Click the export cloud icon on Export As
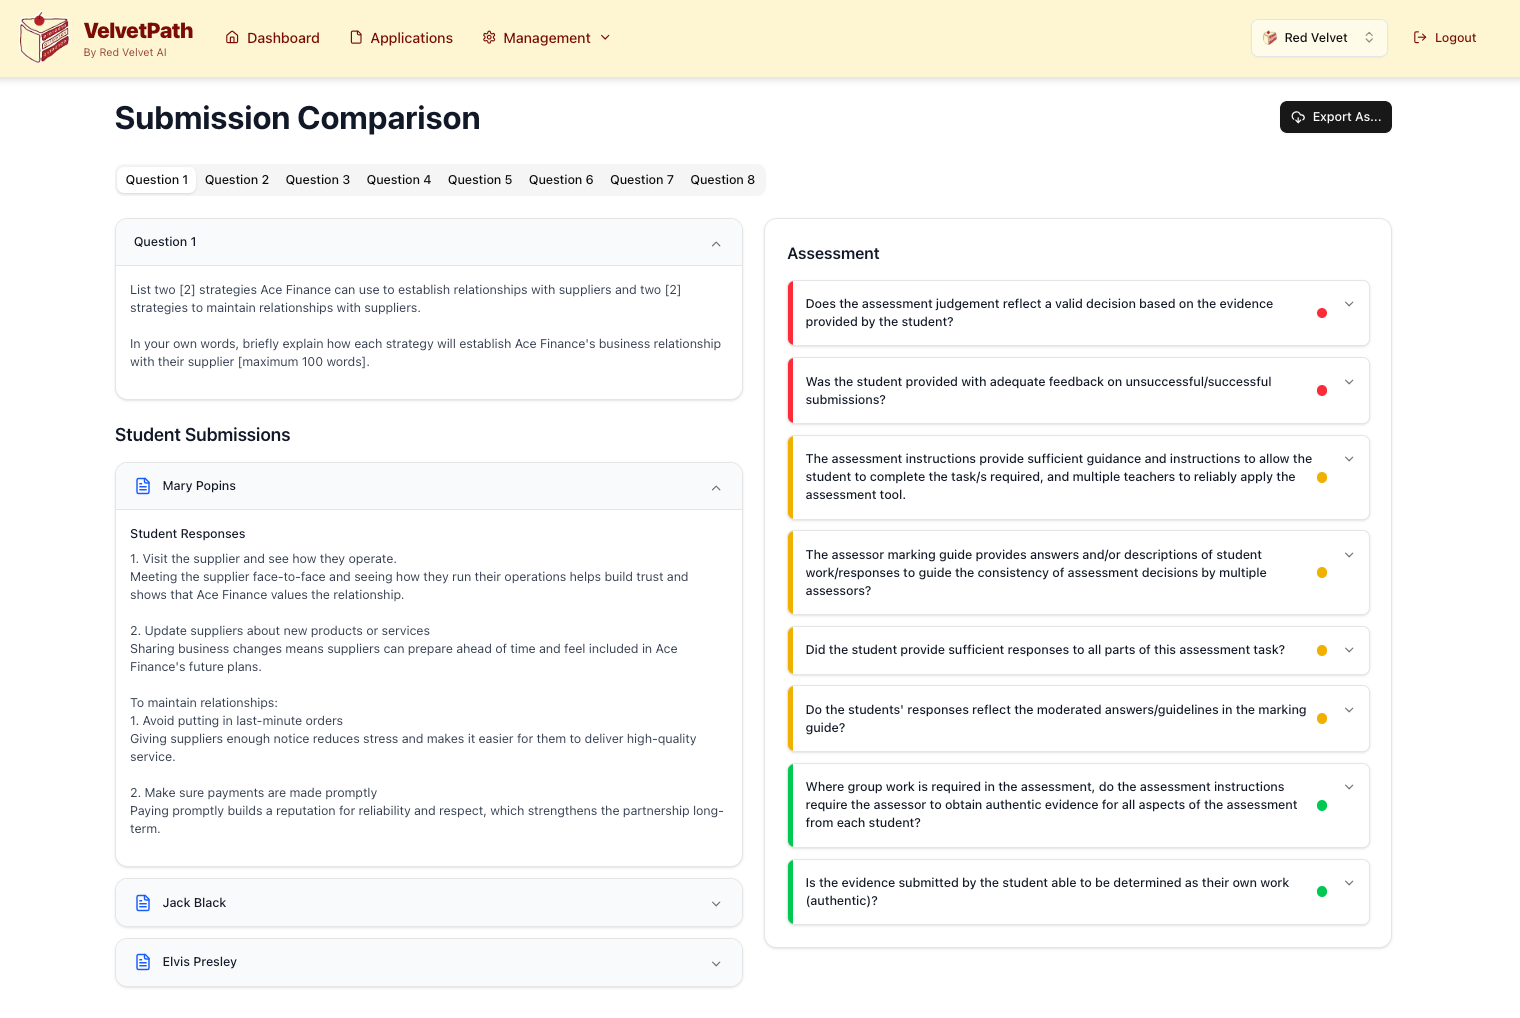 coord(1297,117)
